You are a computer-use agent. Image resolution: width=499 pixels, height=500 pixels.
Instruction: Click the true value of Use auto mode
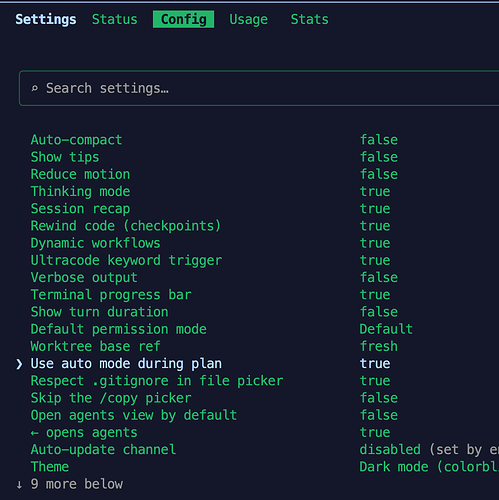375,364
